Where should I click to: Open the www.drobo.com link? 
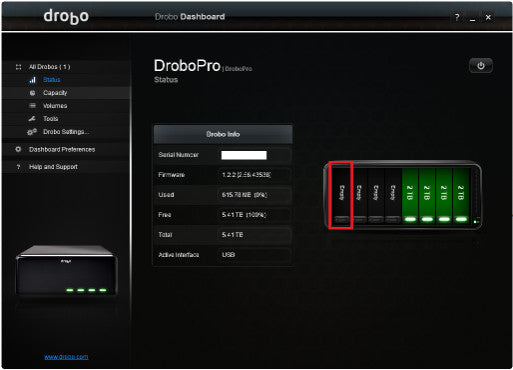(x=66, y=357)
